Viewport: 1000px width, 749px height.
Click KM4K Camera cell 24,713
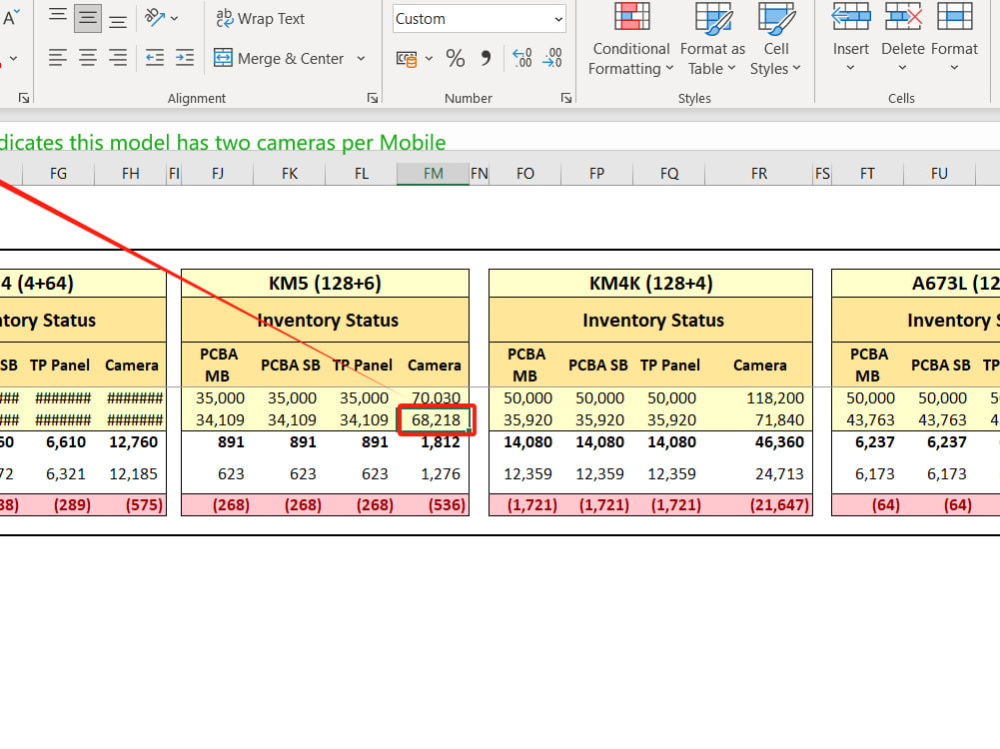[759, 474]
